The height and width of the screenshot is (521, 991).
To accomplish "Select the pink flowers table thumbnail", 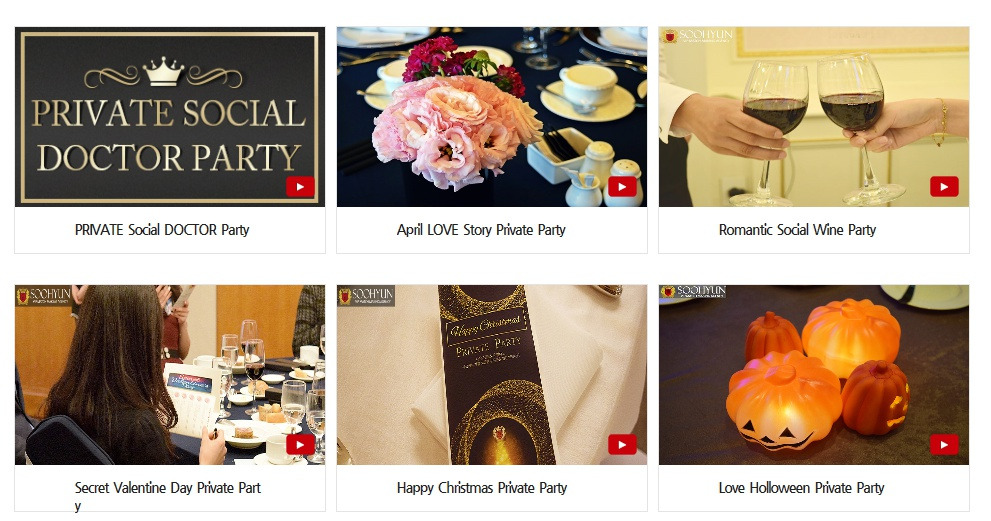I will point(492,117).
